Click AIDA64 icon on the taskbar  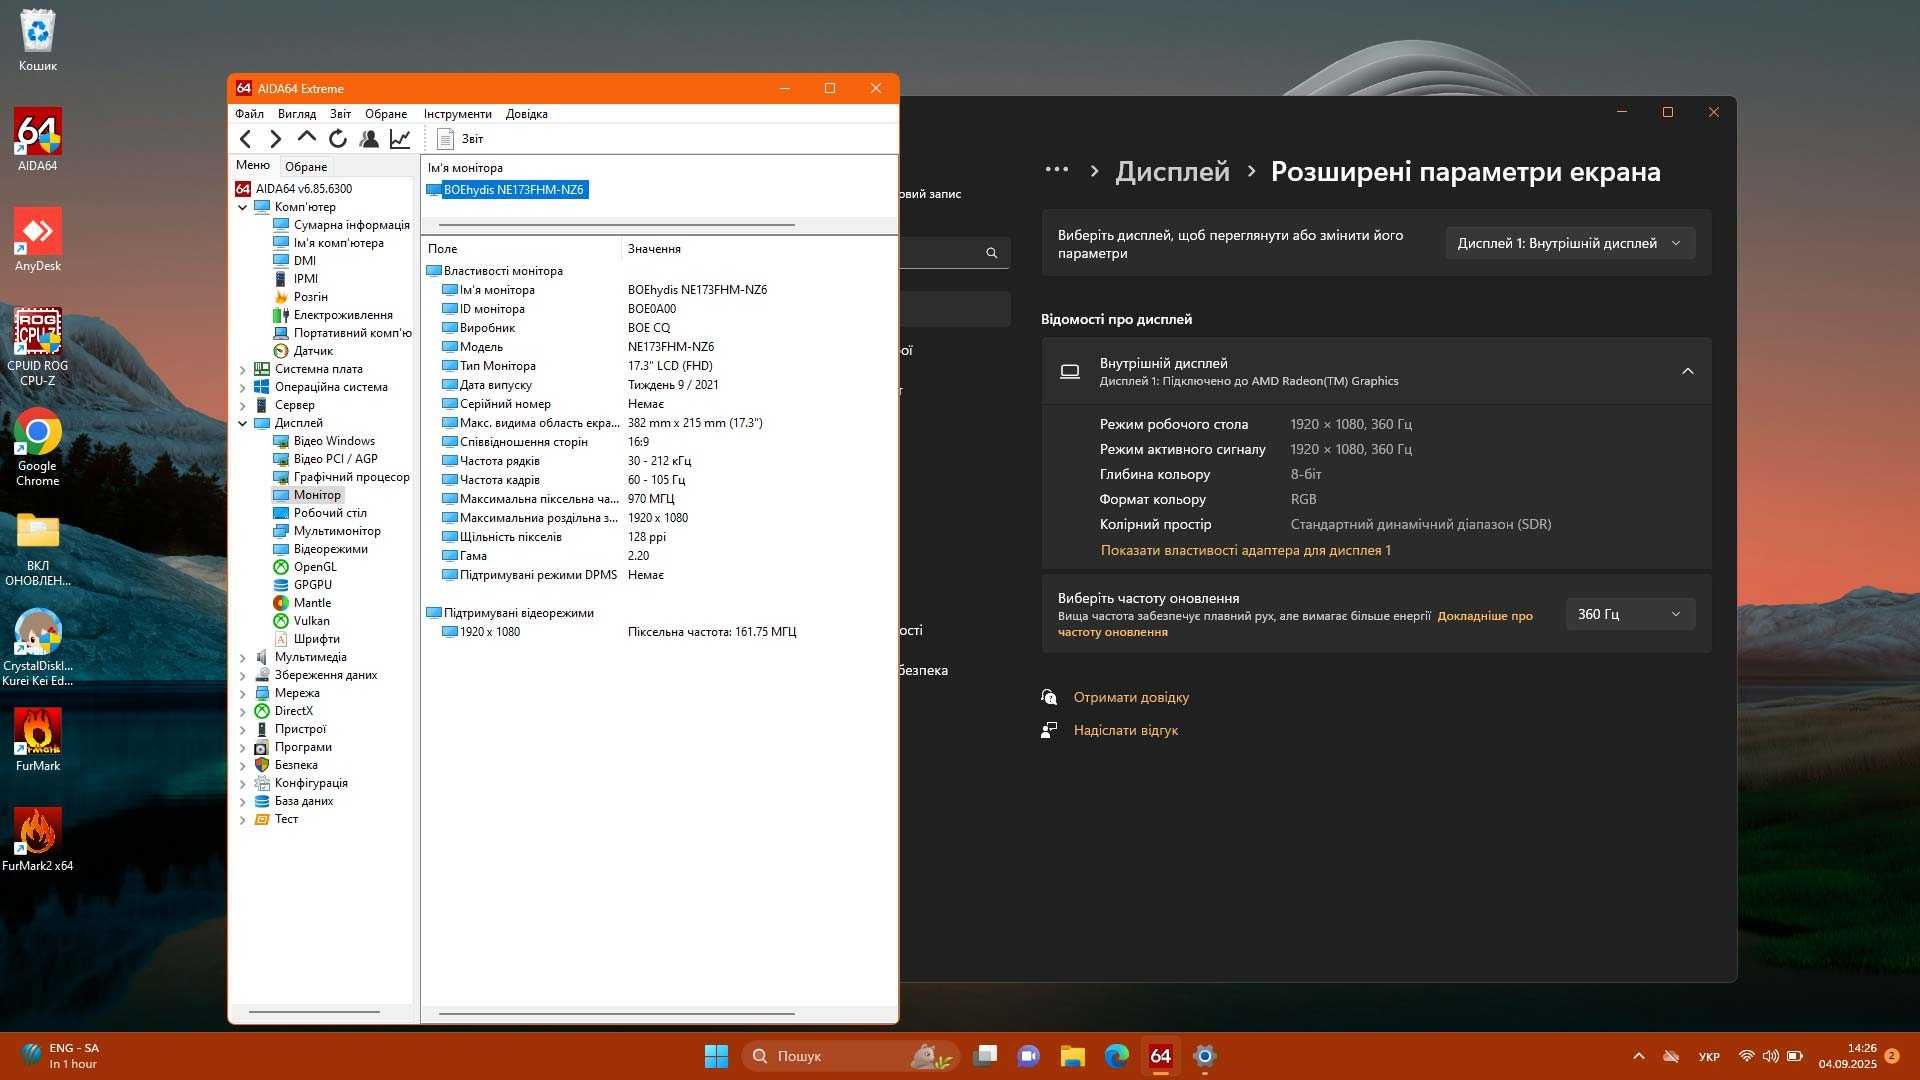[x=1161, y=1056]
